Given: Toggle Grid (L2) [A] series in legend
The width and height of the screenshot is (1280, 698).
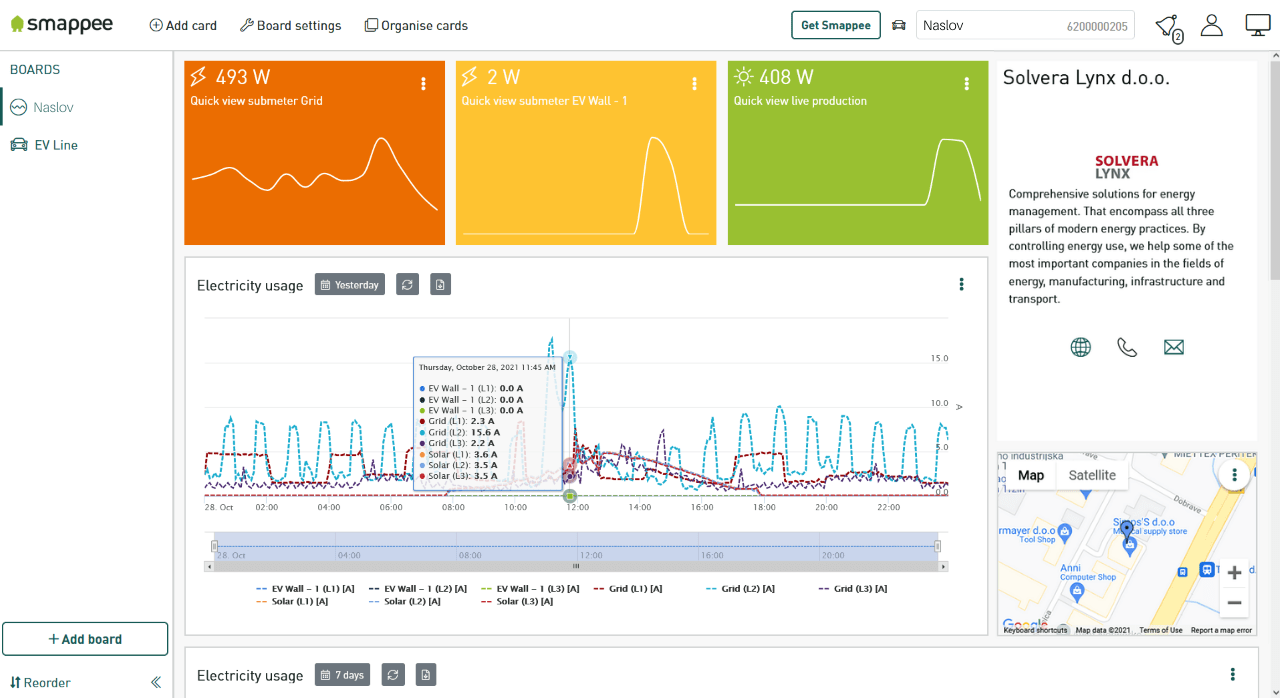Looking at the screenshot, I should tap(740, 589).
